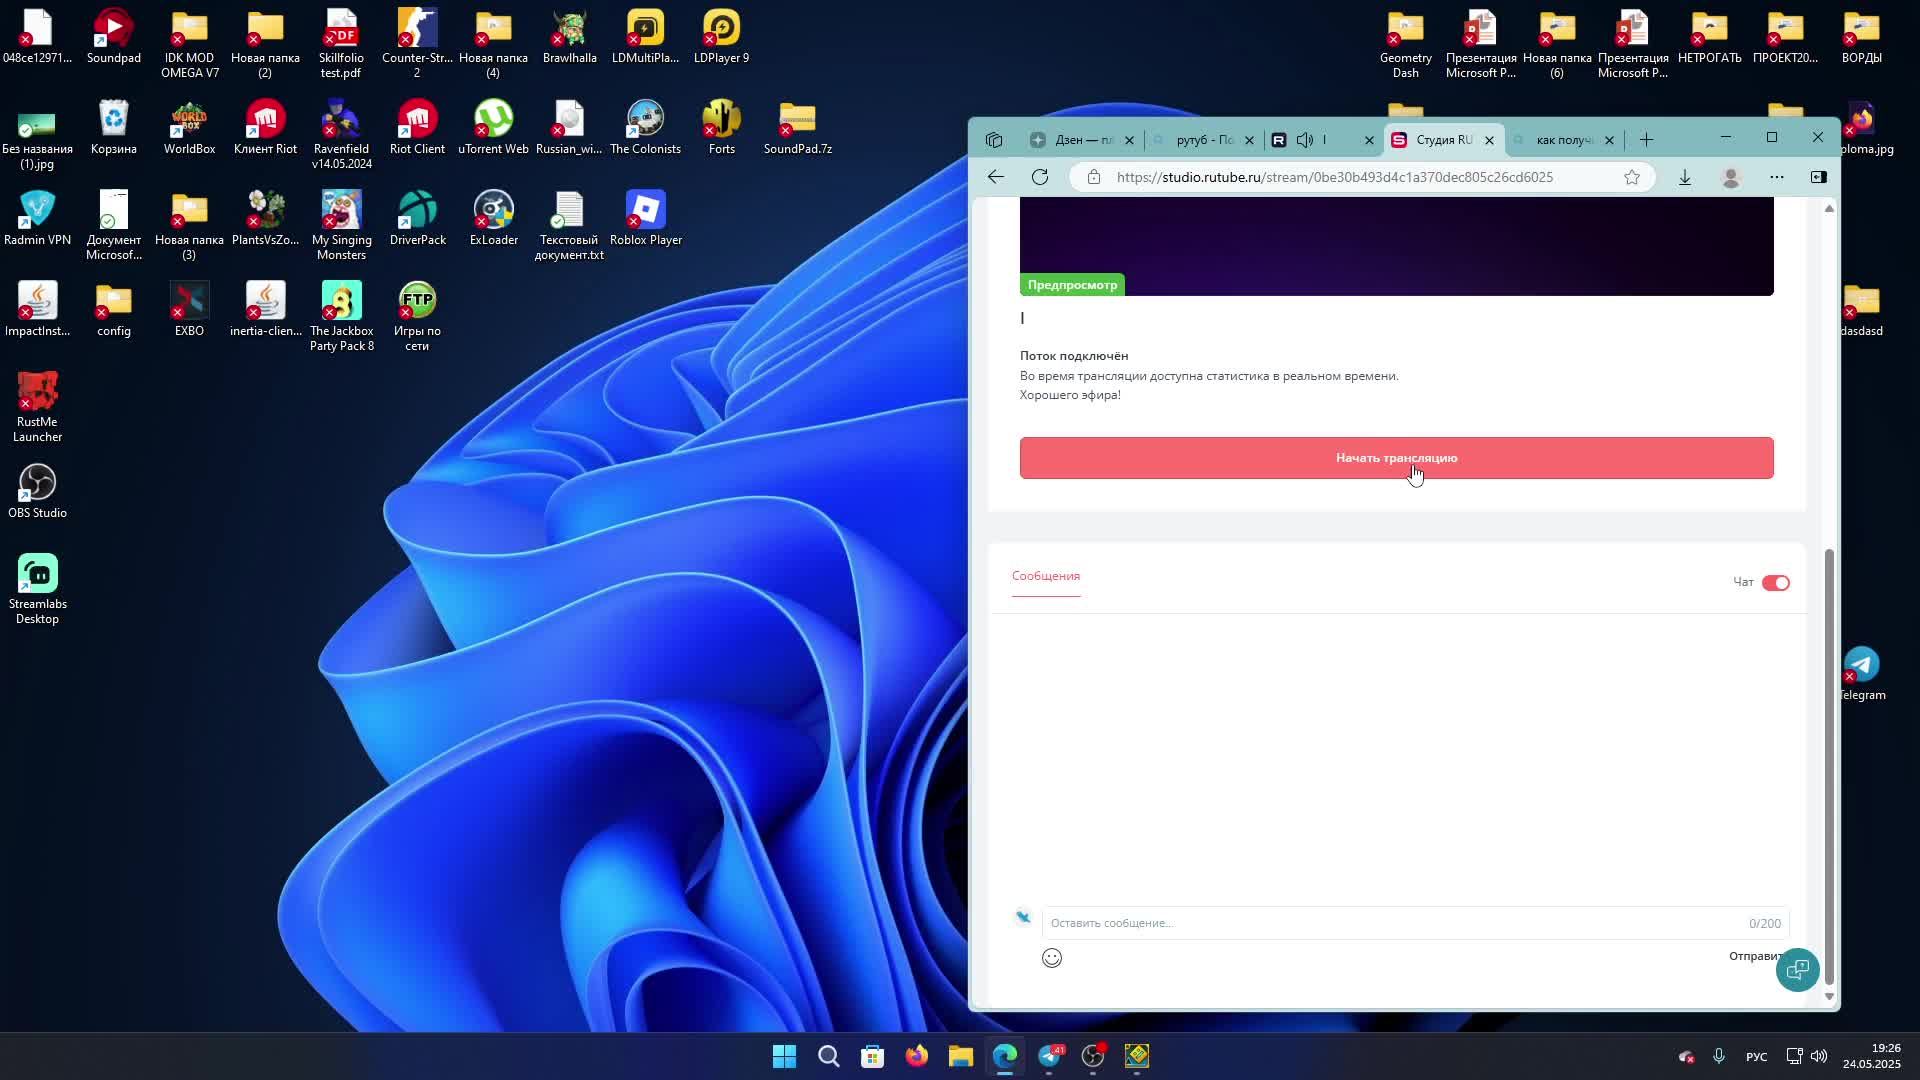The image size is (1920, 1080).
Task: Select the 'Текстовый документ.txt' file
Action: pyautogui.click(x=569, y=226)
